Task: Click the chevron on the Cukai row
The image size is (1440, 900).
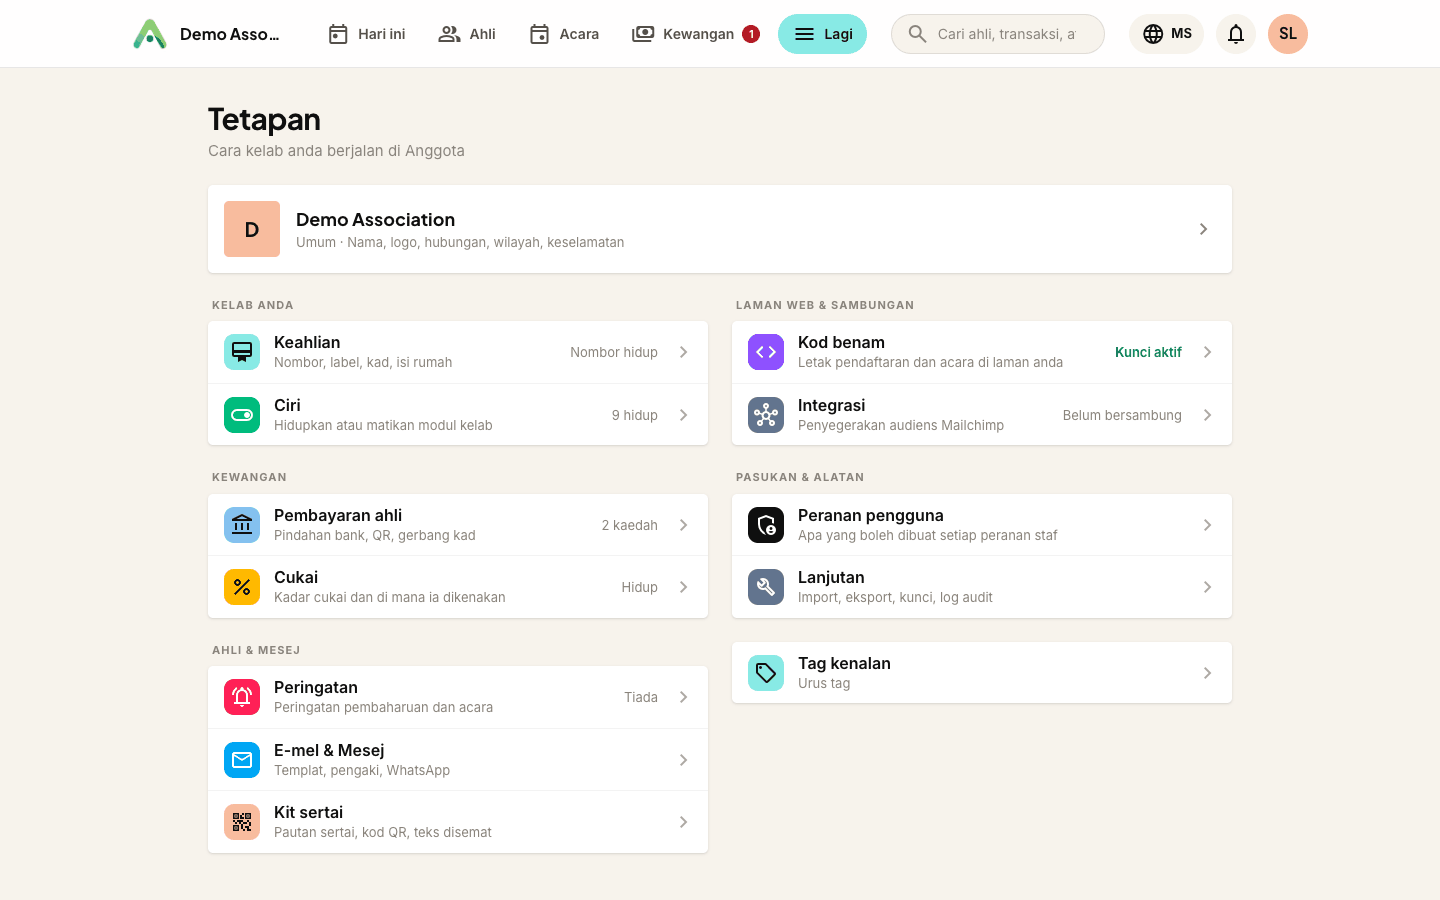Action: (684, 587)
